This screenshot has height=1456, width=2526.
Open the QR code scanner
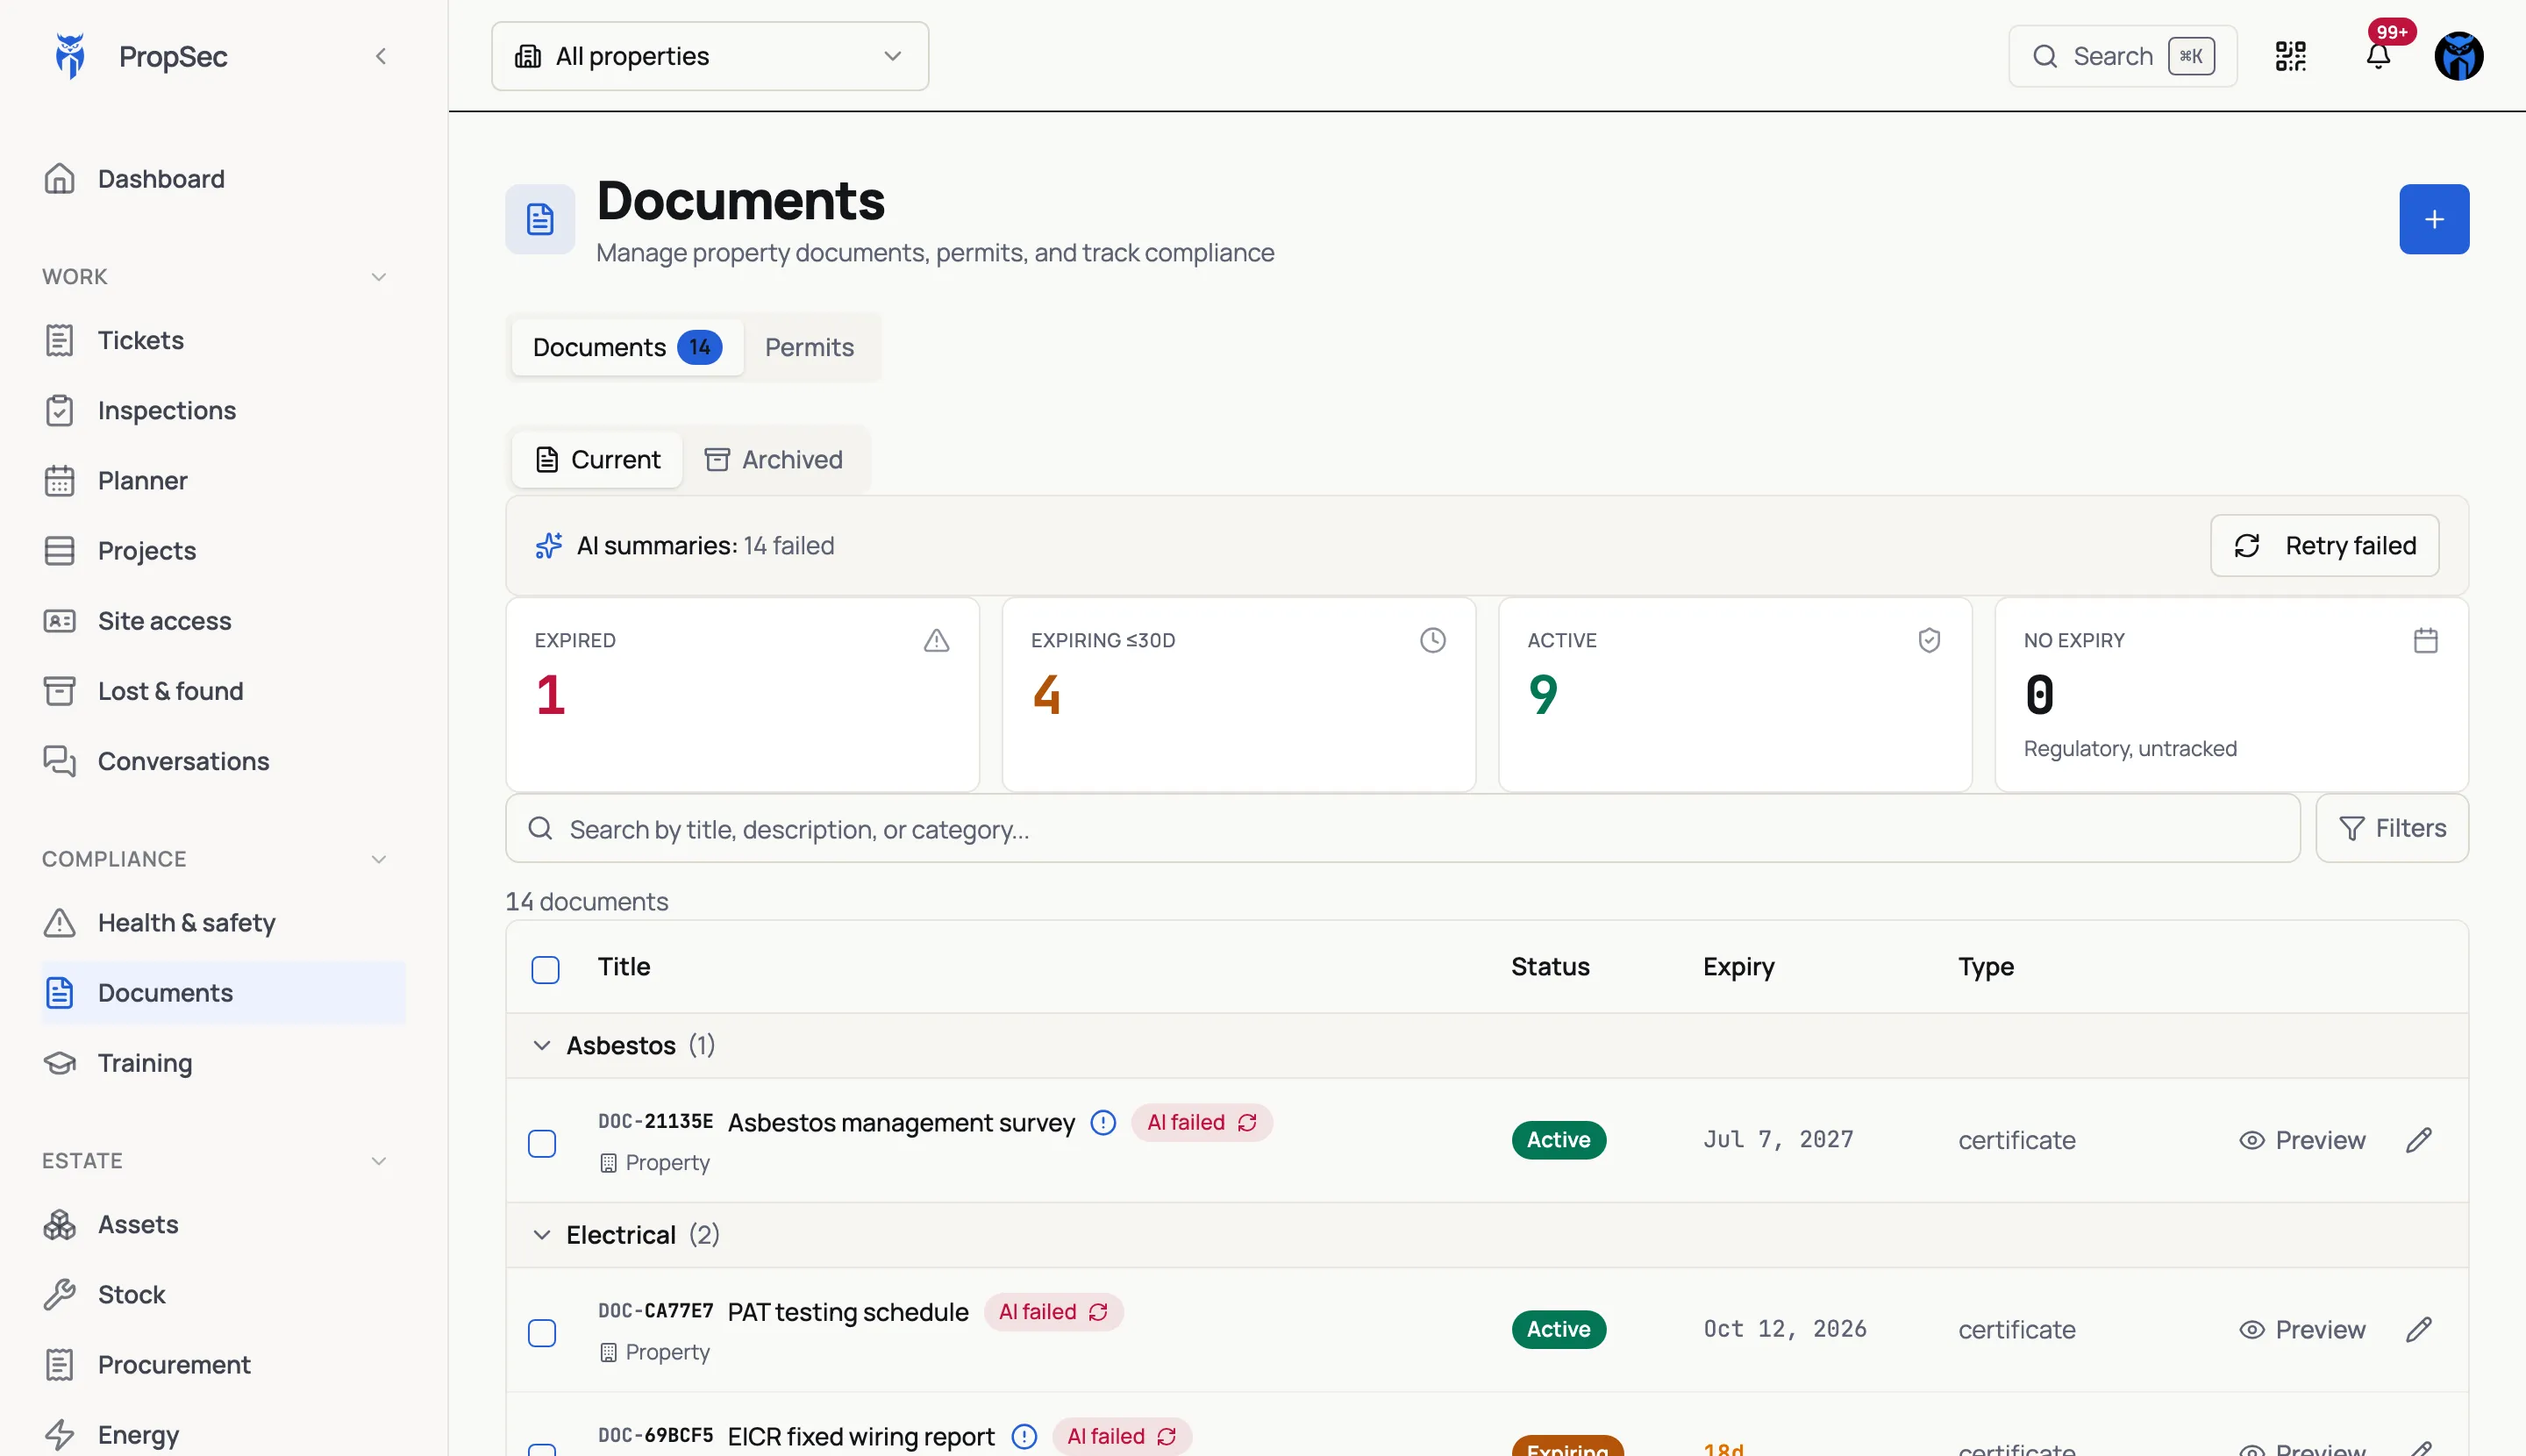(2290, 56)
